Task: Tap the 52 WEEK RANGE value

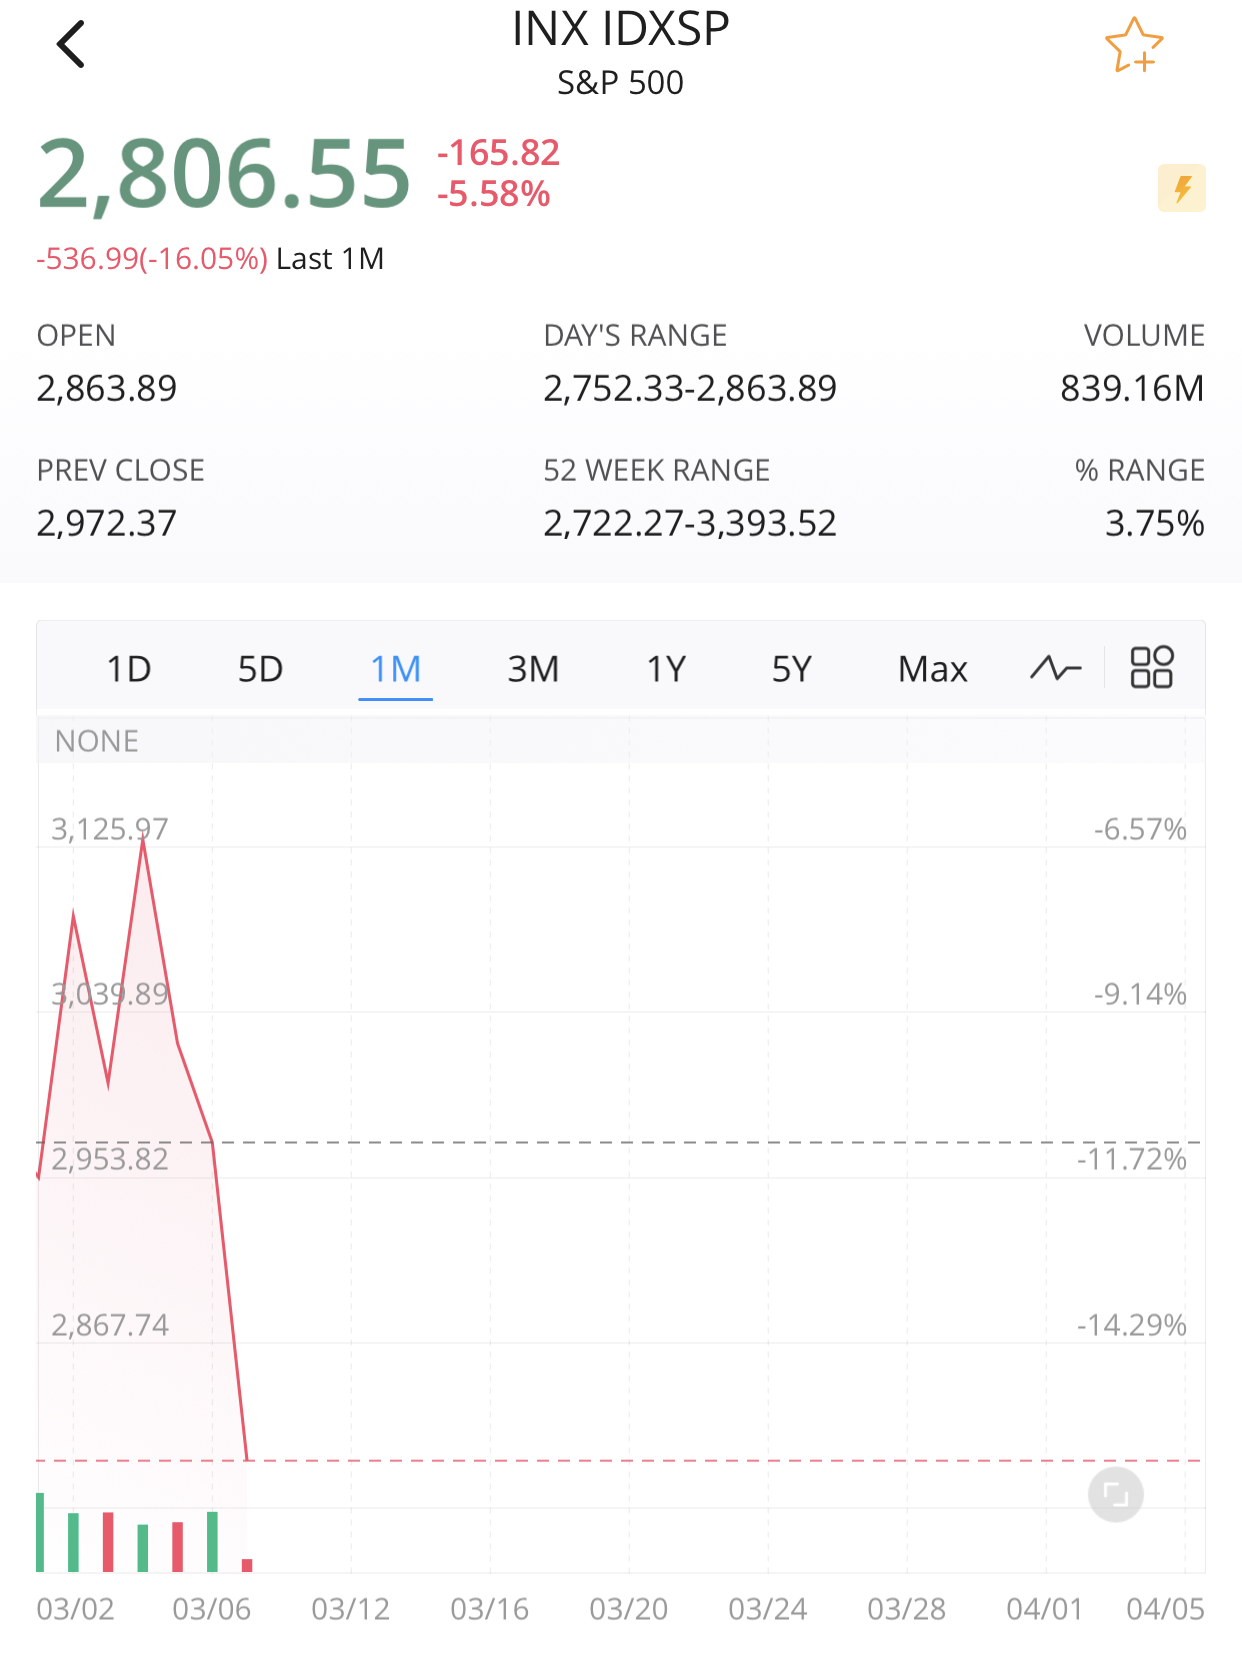Action: pyautogui.click(x=690, y=523)
